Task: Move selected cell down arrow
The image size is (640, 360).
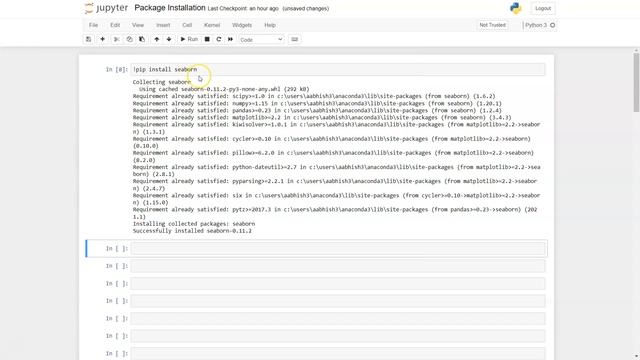Action: (x=169, y=39)
